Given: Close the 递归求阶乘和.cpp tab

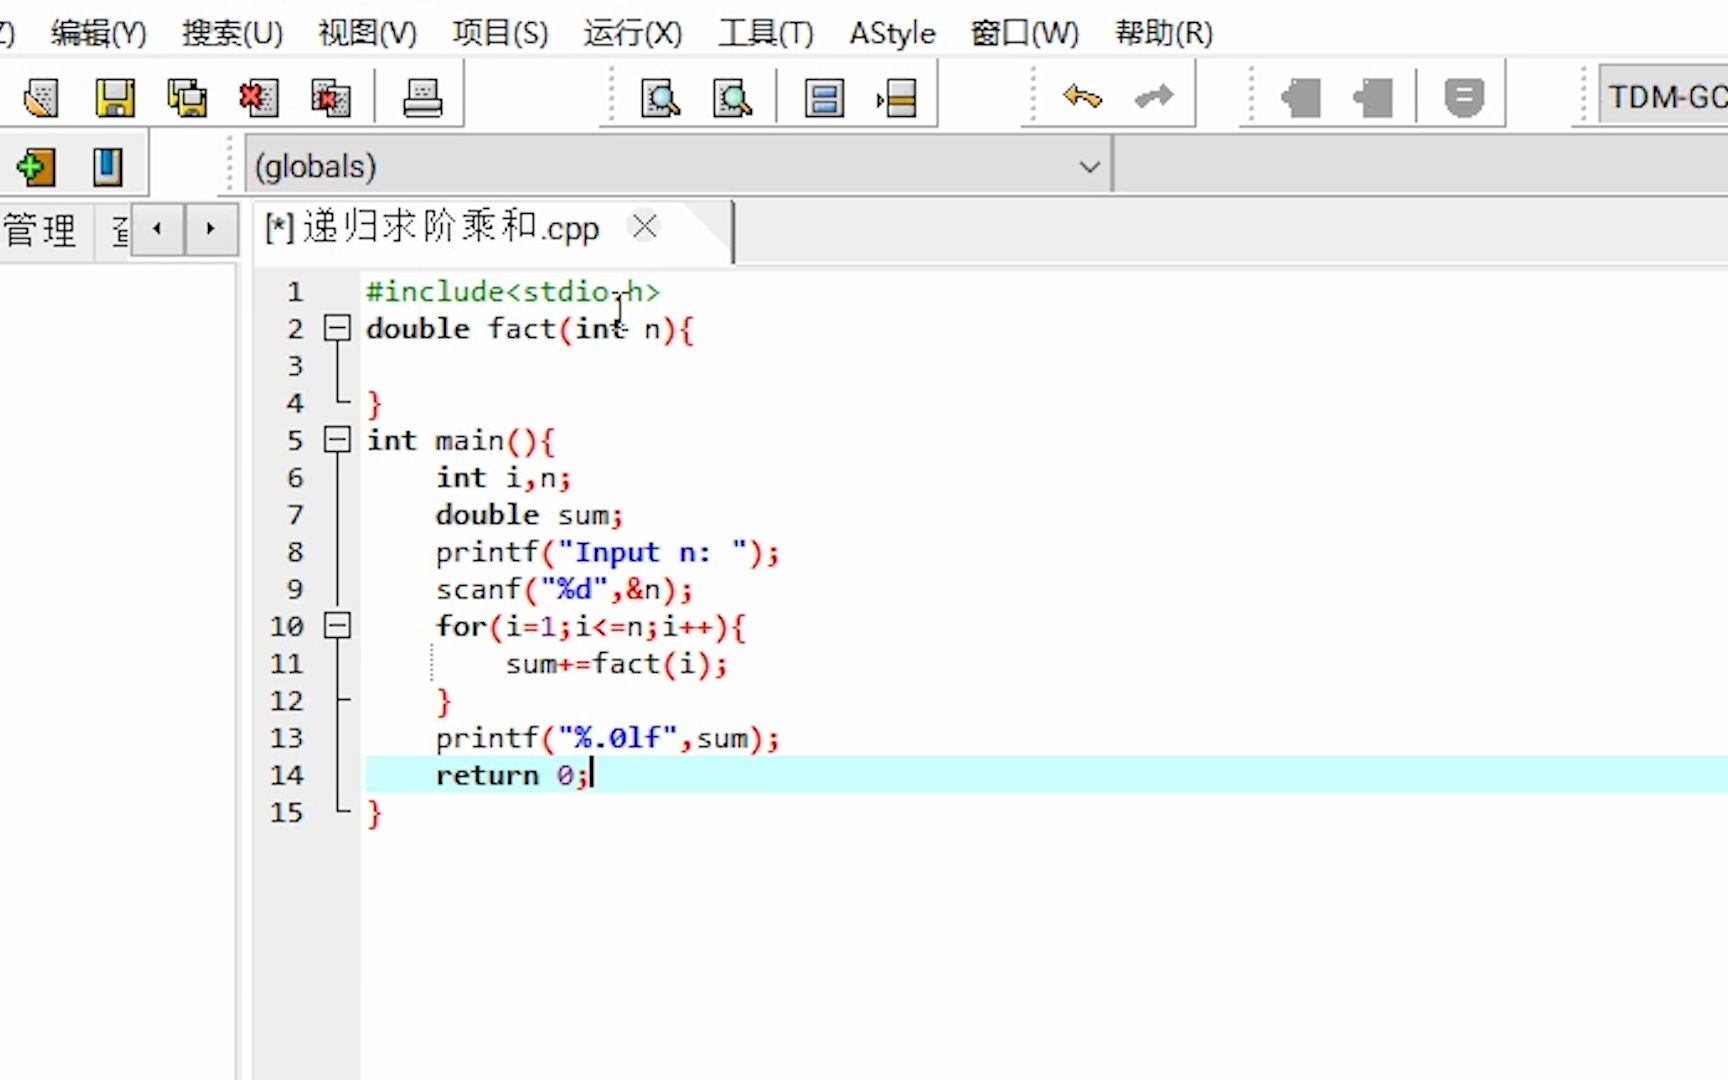Looking at the screenshot, I should coord(645,227).
